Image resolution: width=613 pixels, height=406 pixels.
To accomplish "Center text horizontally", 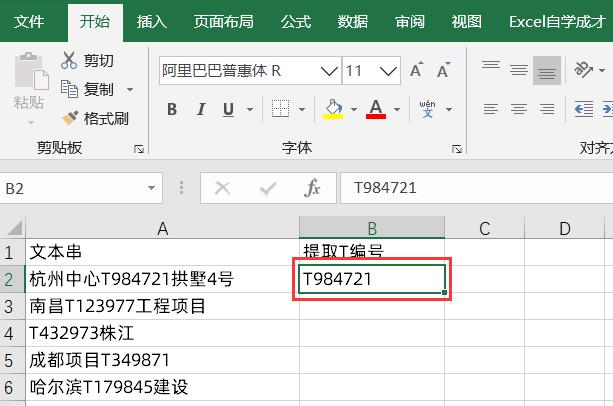I will pos(519,109).
